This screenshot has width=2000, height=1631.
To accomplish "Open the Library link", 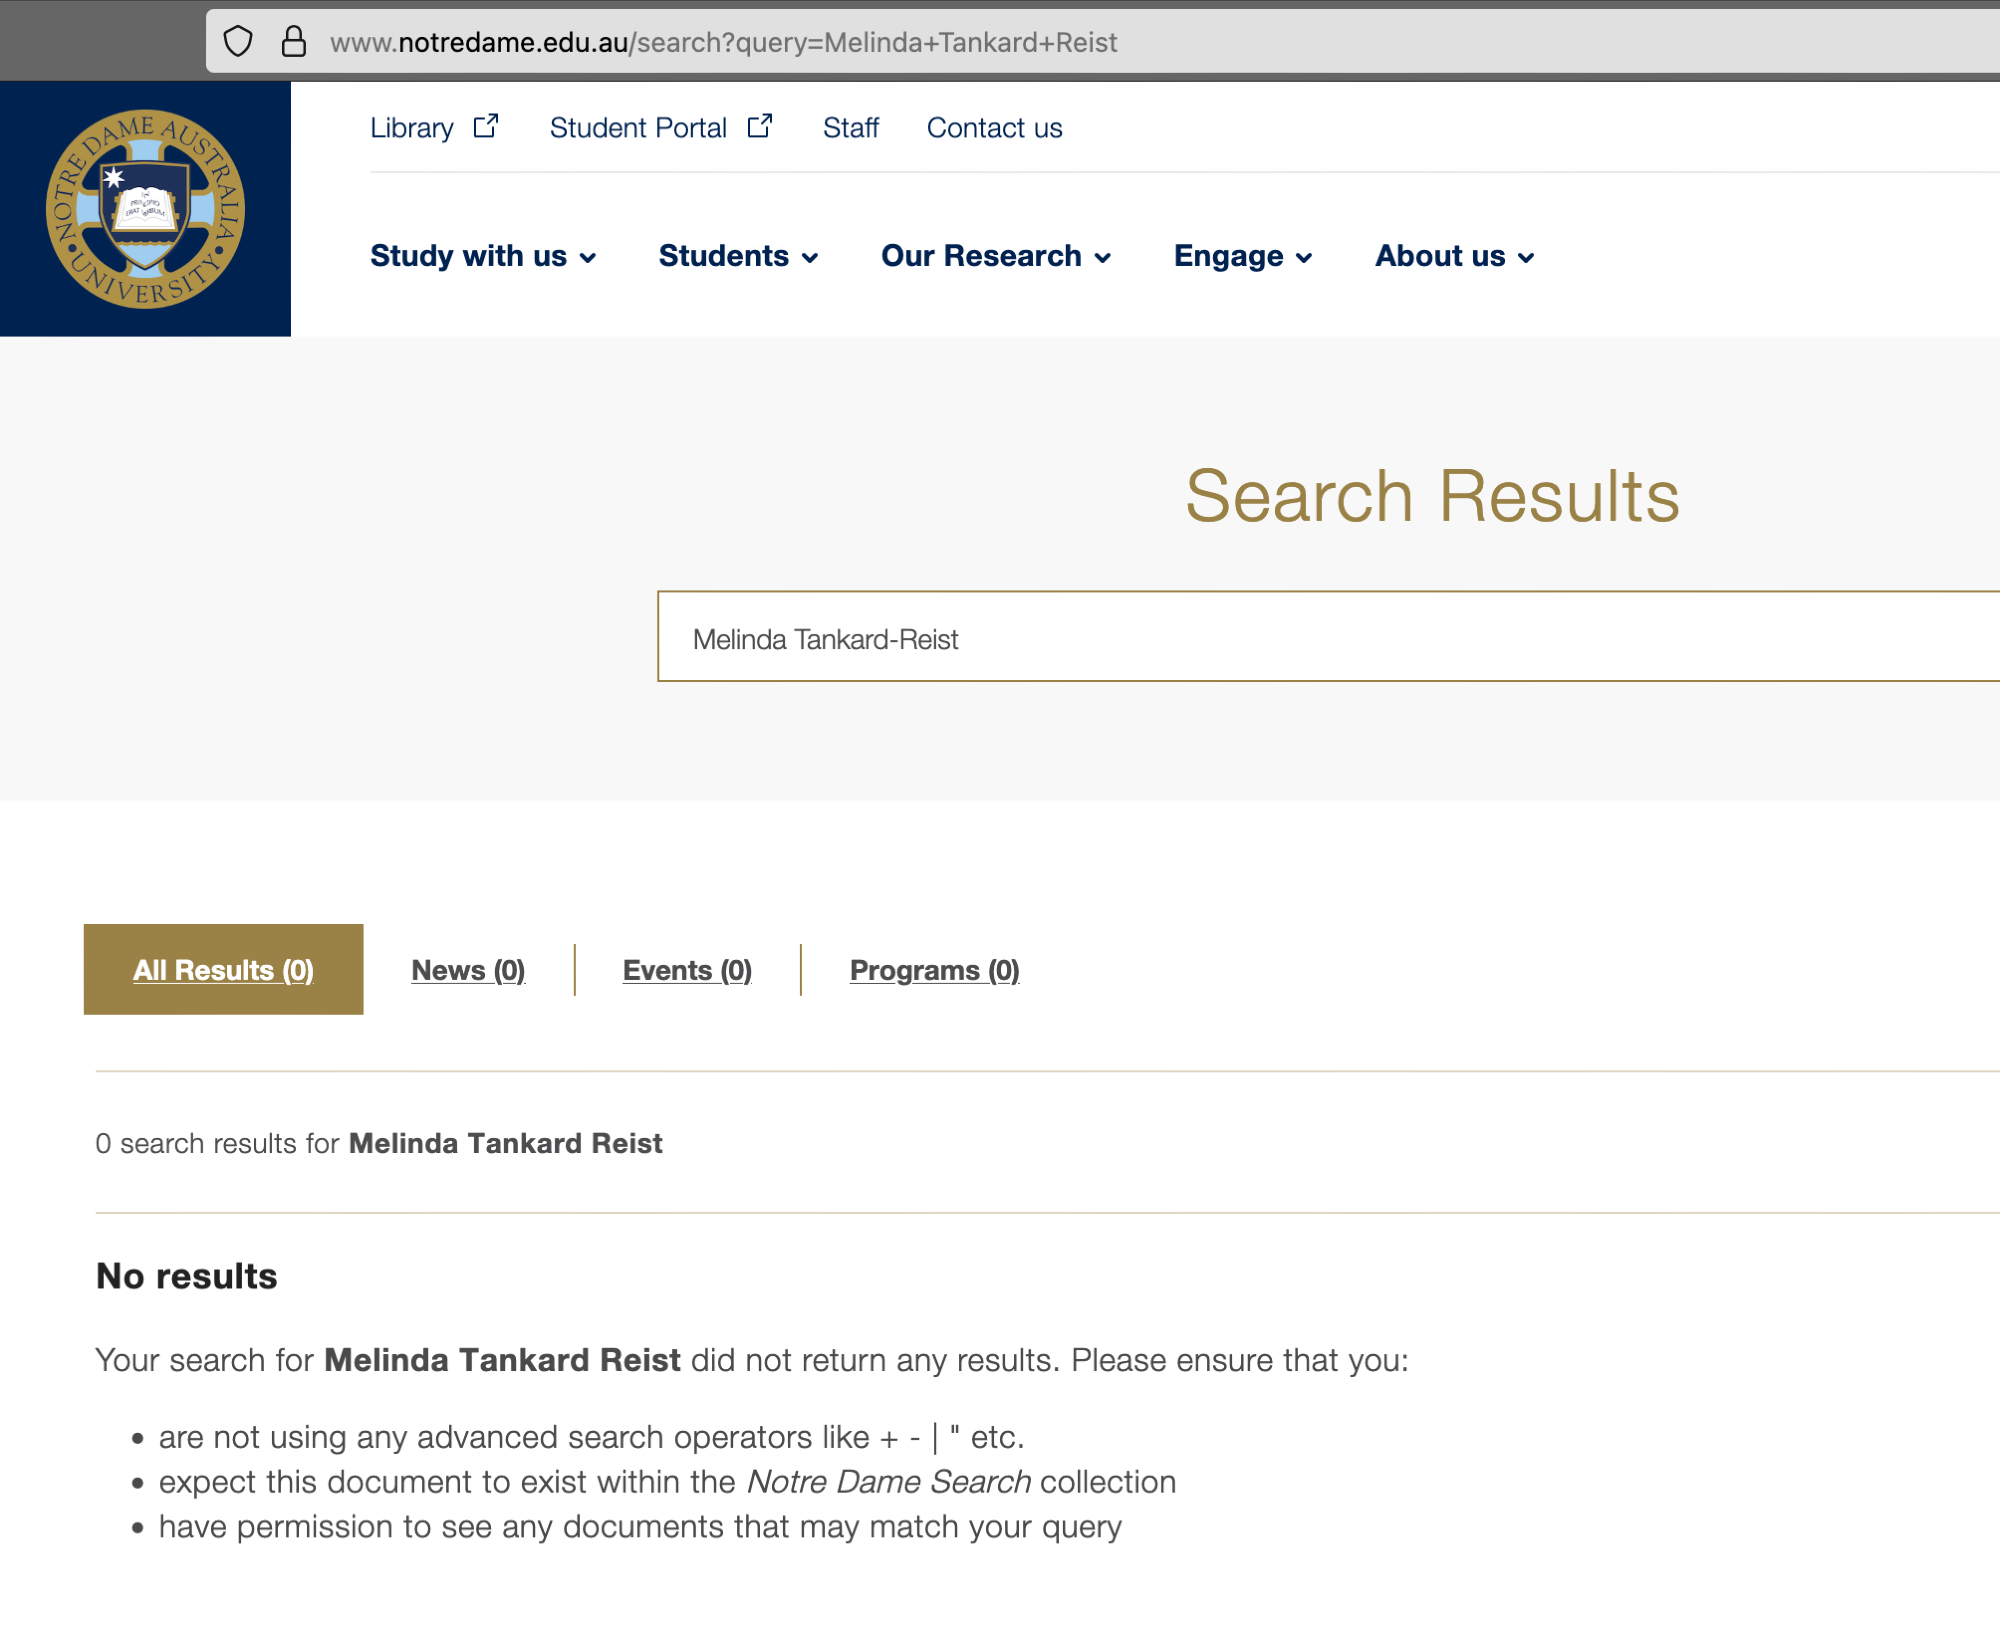I will coord(411,128).
